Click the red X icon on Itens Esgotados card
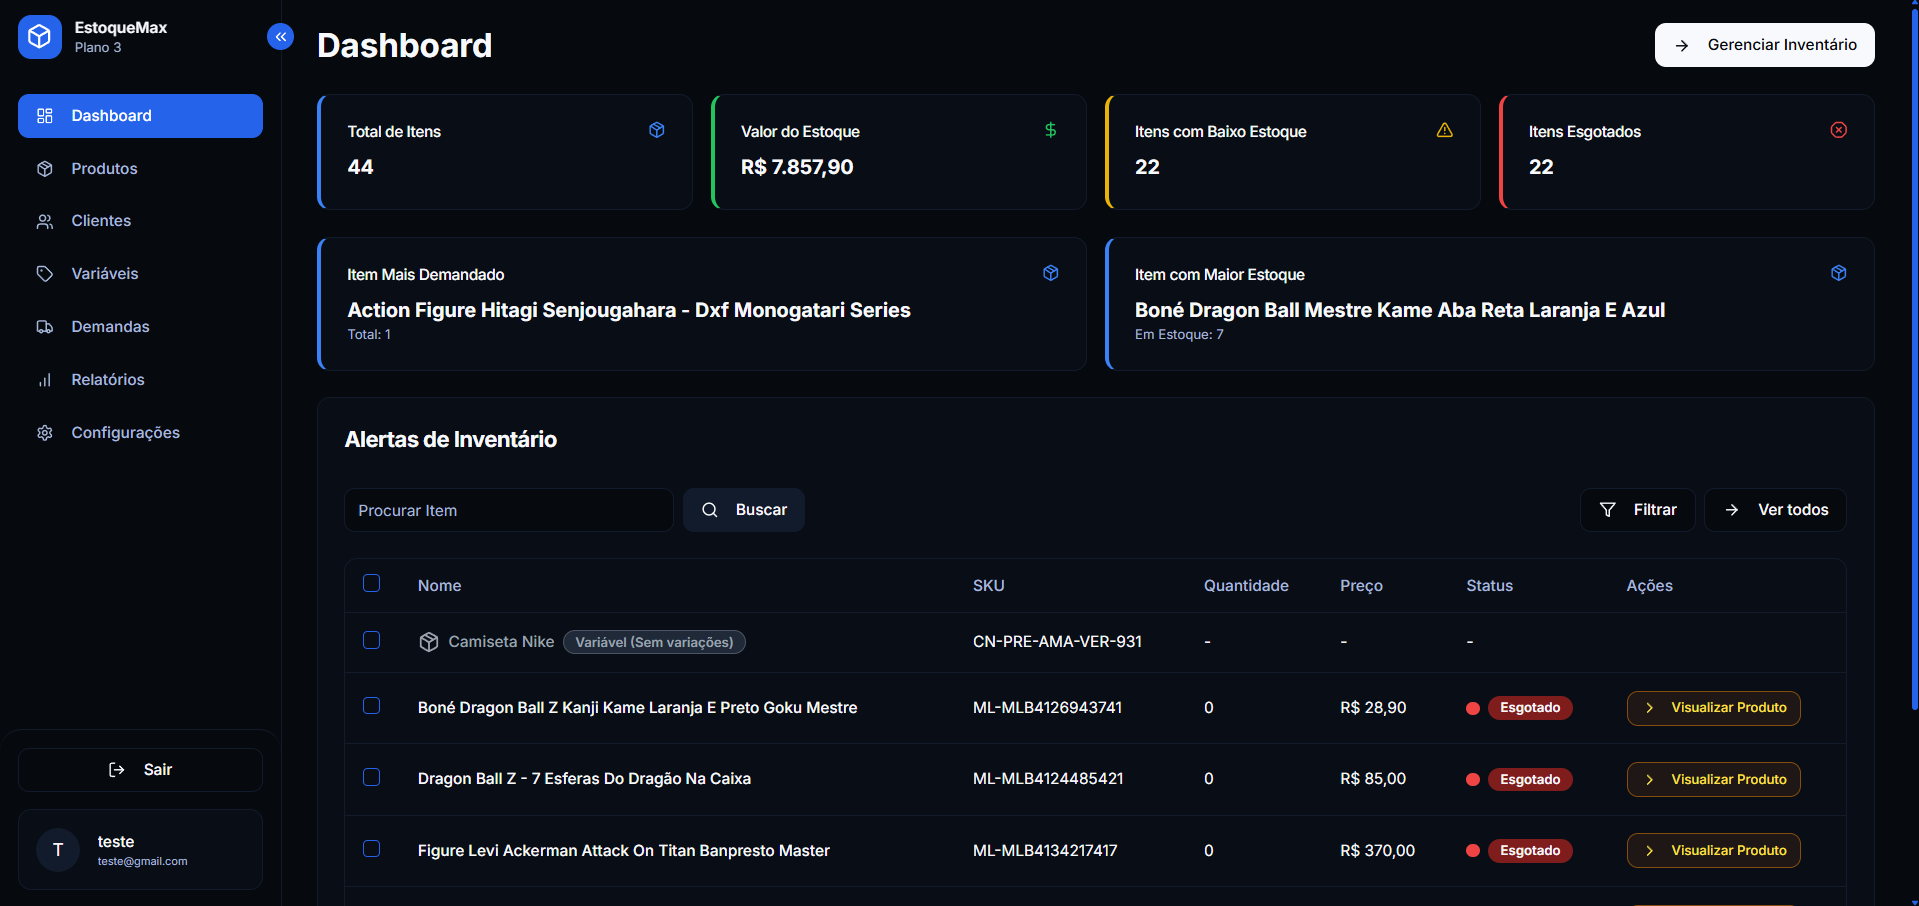1919x906 pixels. pyautogui.click(x=1838, y=130)
